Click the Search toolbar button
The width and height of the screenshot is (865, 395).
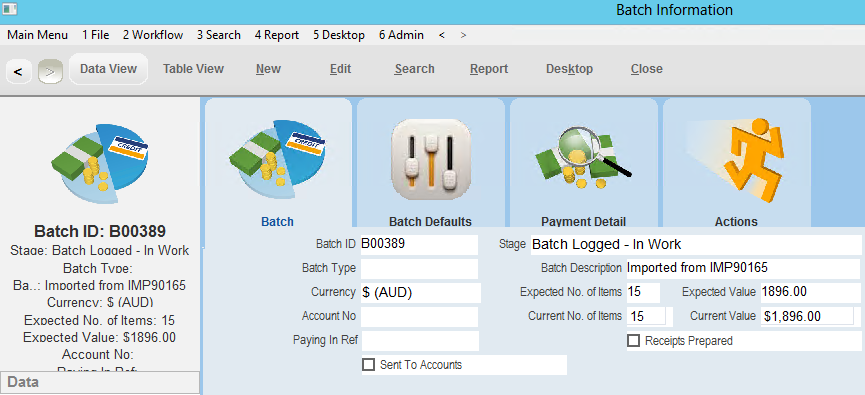(414, 69)
